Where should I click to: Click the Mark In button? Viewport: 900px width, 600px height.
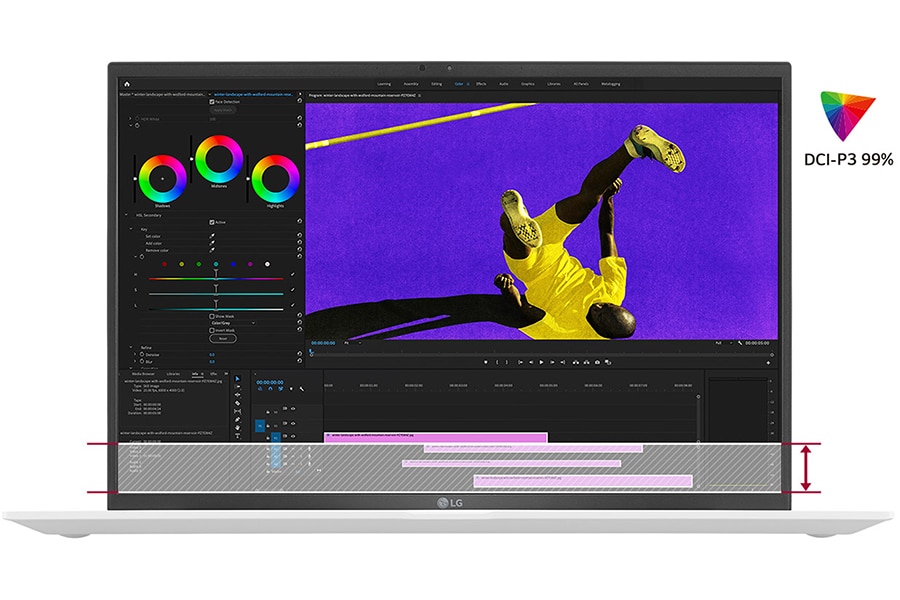point(497,362)
